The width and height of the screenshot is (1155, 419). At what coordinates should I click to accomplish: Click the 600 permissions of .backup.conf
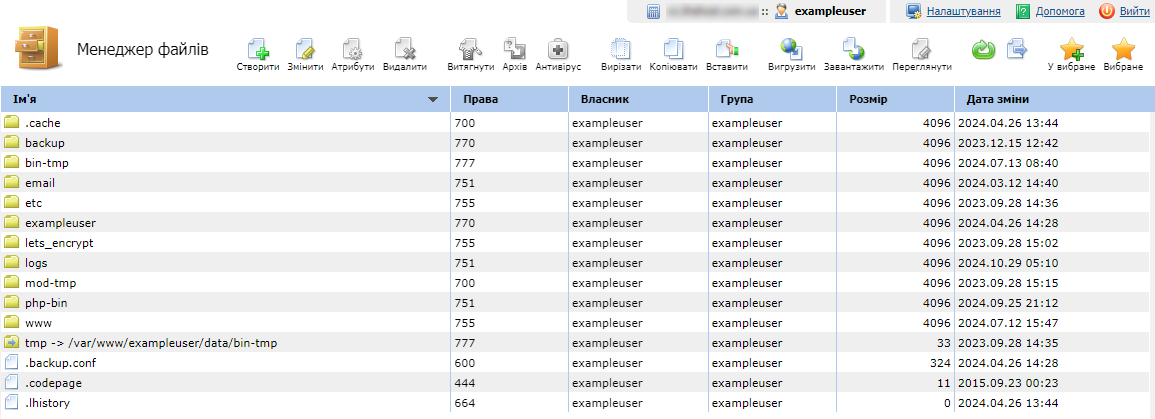coord(465,362)
